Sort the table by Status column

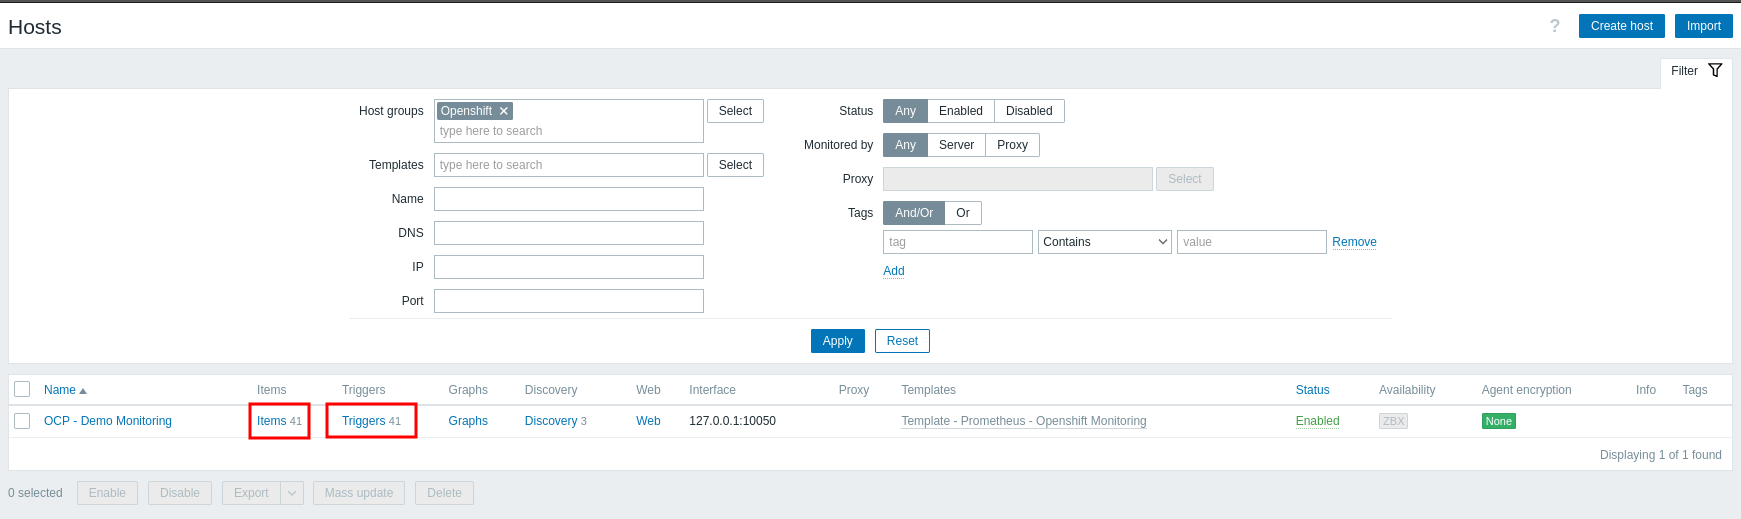click(x=1312, y=390)
